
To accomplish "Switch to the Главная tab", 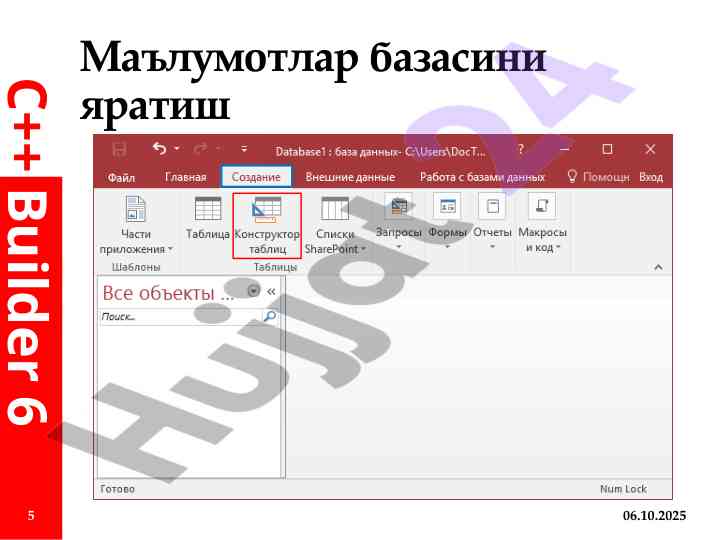I will (x=185, y=177).
